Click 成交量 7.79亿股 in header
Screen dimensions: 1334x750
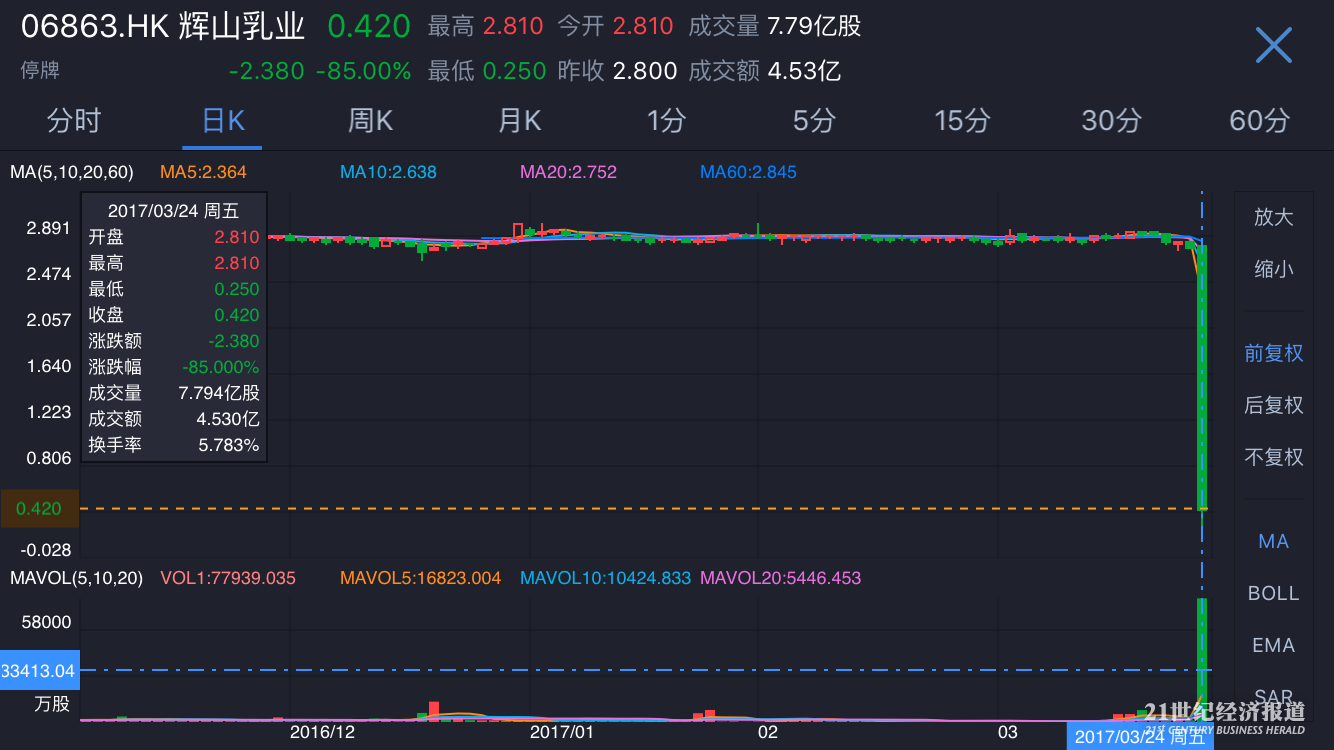tap(775, 27)
